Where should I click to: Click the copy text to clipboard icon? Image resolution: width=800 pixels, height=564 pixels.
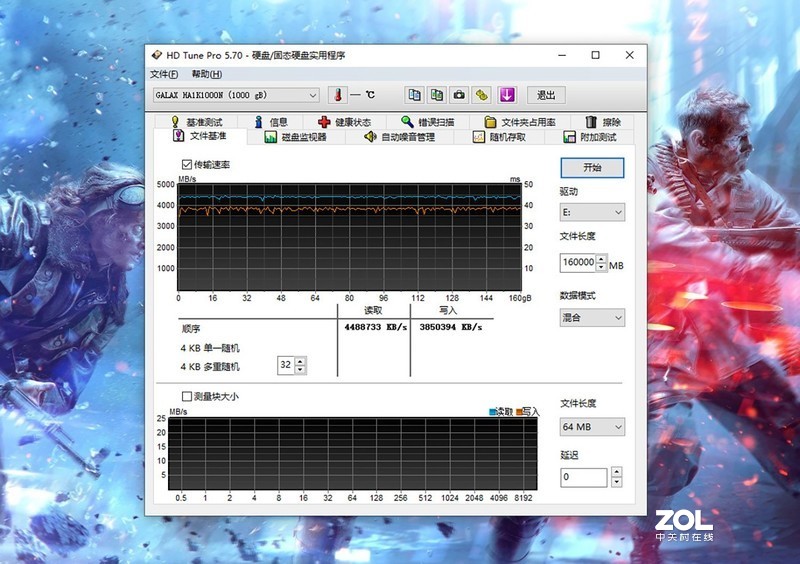[x=414, y=95]
